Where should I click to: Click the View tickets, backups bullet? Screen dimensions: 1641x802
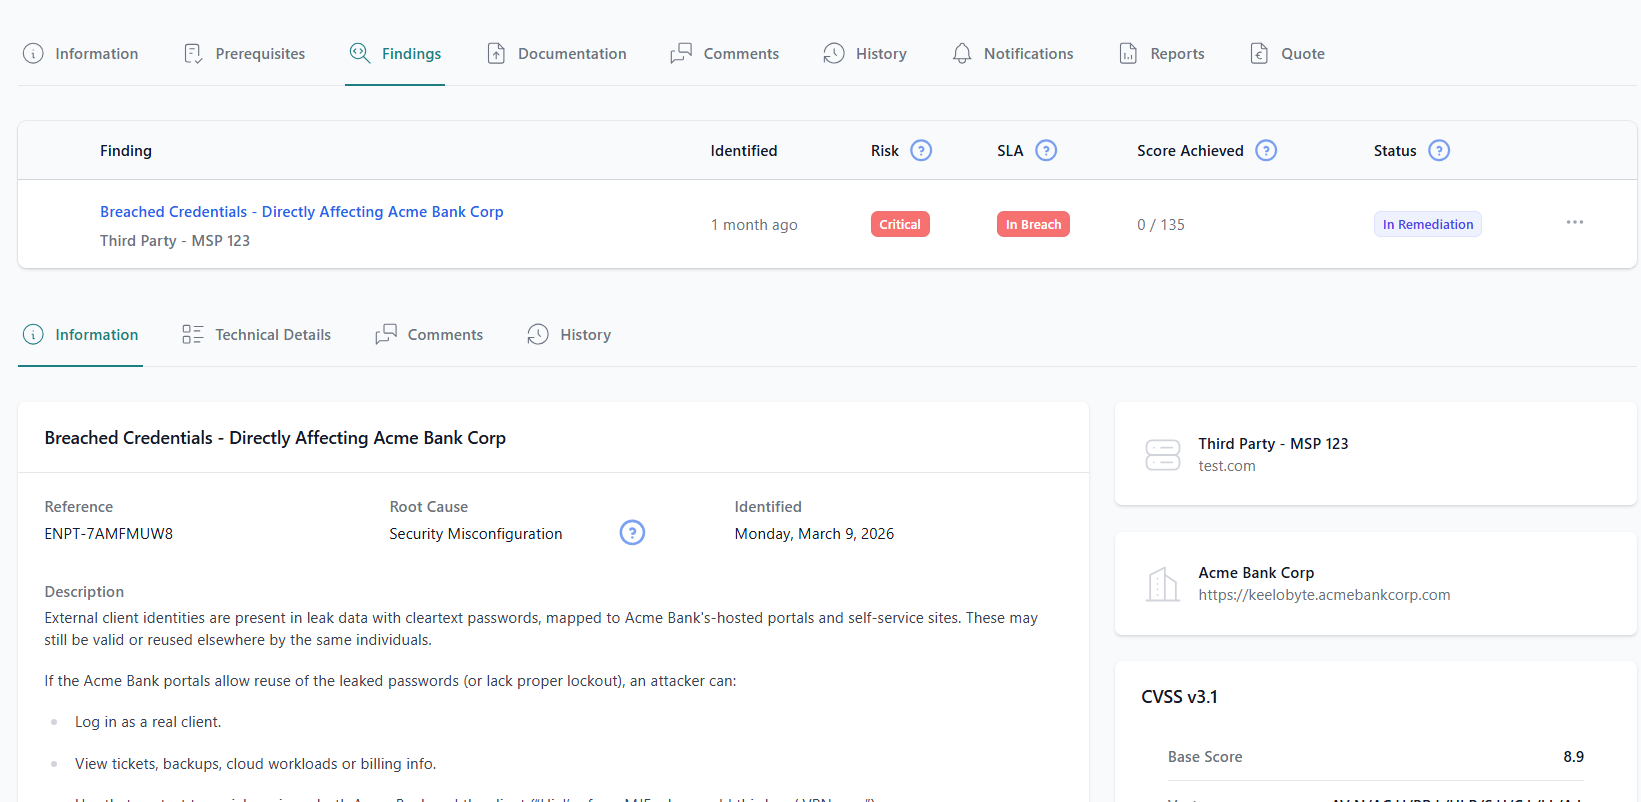[x=256, y=764]
